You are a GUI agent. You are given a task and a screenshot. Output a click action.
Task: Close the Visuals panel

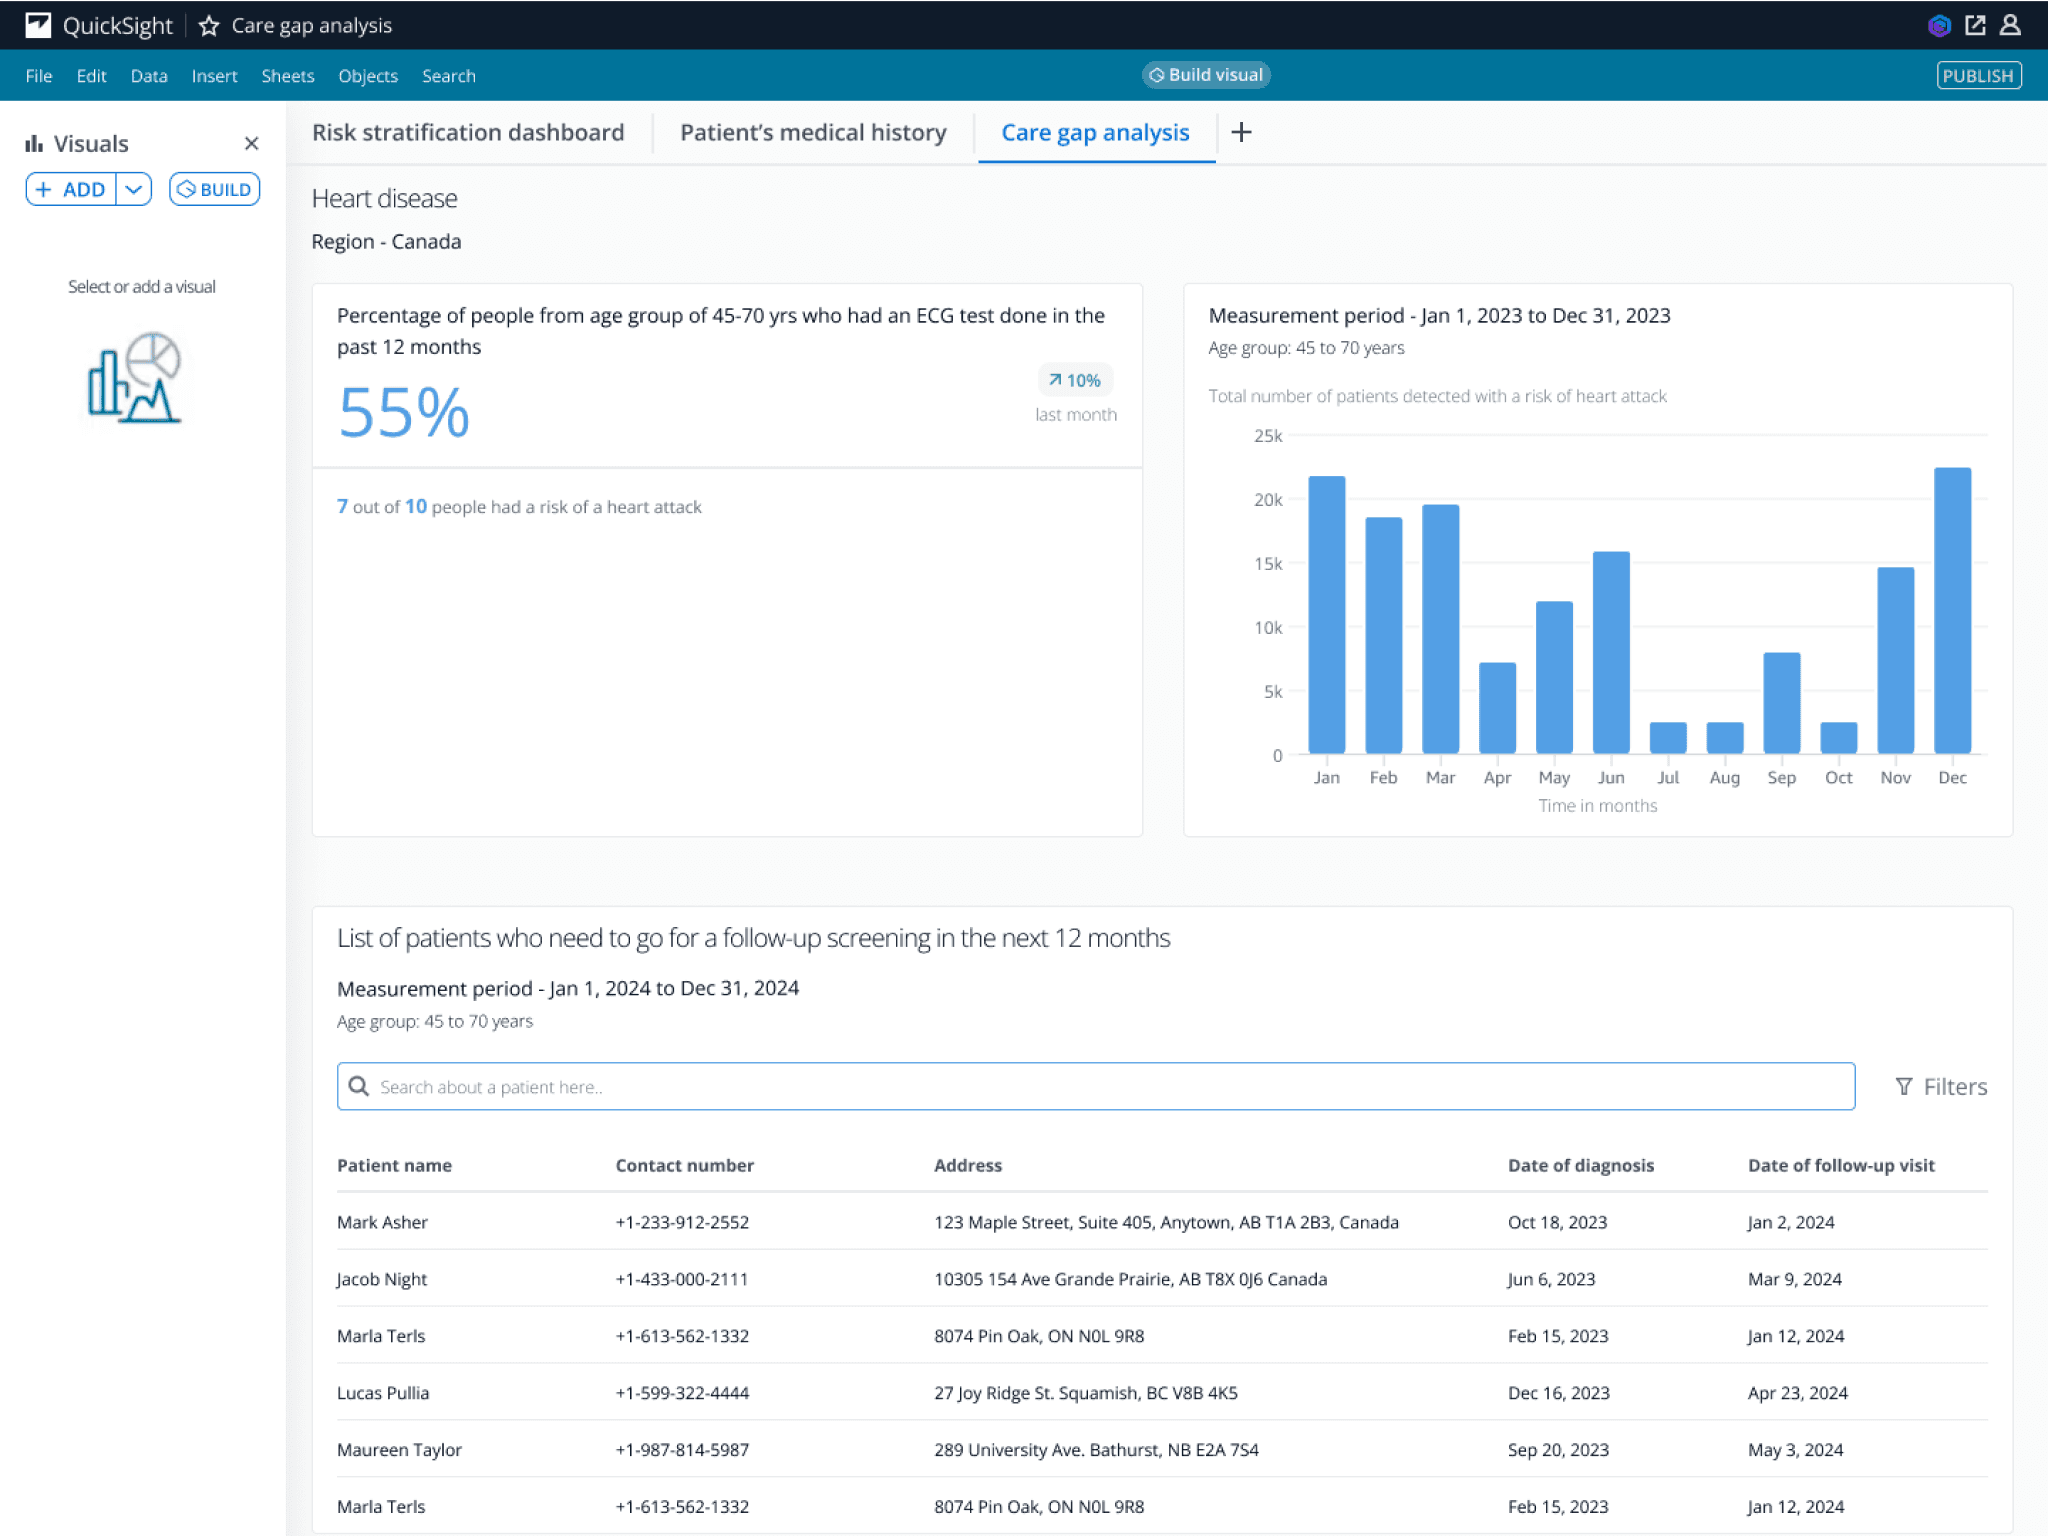pyautogui.click(x=251, y=144)
